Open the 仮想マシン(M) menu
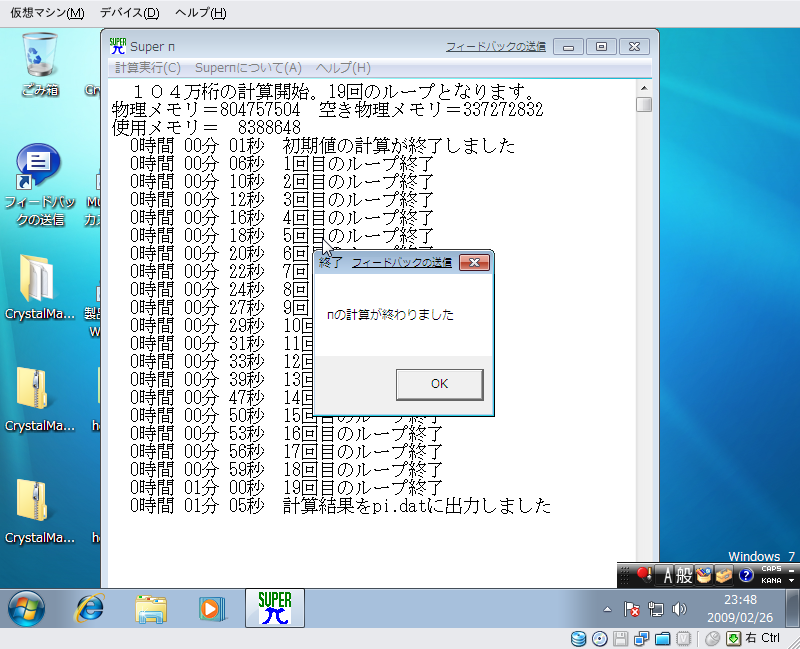Viewport: 800px width, 649px height. pos(47,13)
